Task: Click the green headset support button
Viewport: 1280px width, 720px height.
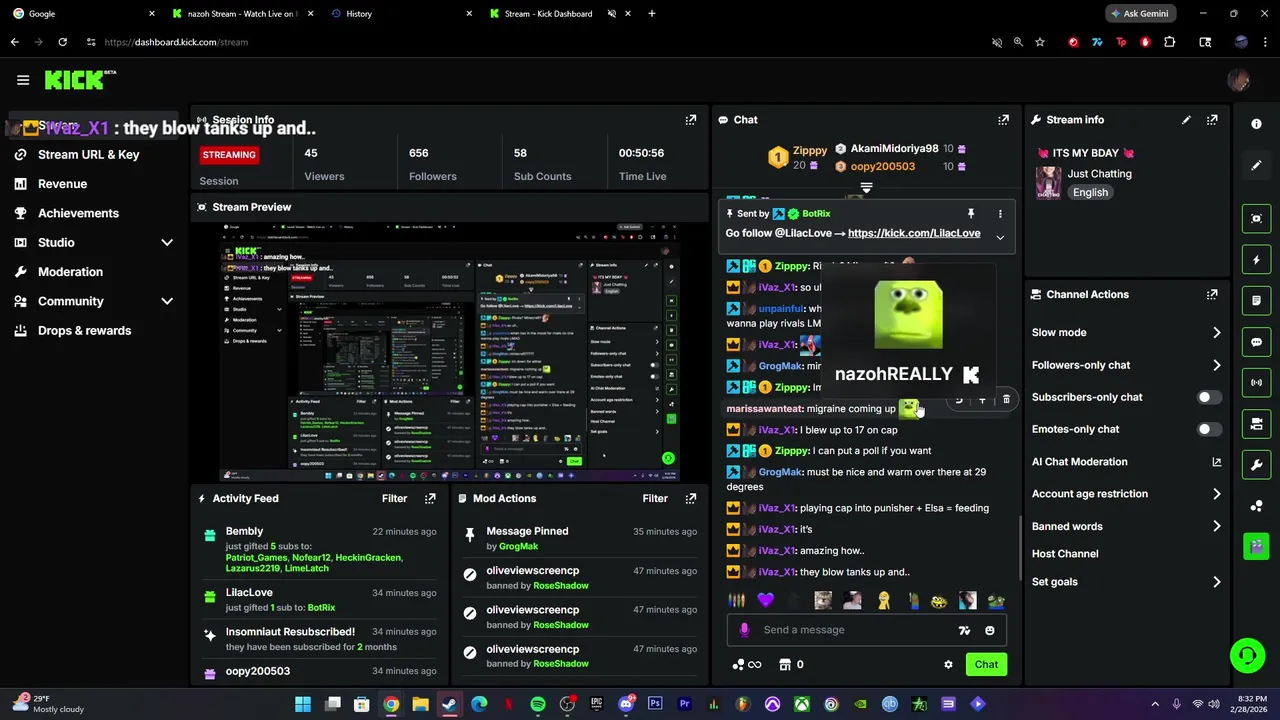Action: pyautogui.click(x=1247, y=656)
